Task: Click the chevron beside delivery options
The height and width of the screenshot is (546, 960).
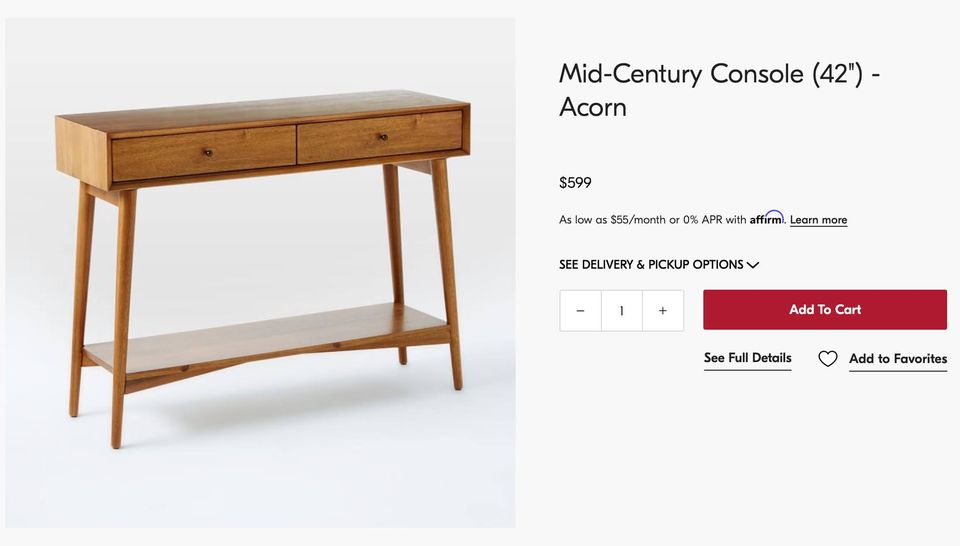Action: (x=753, y=265)
